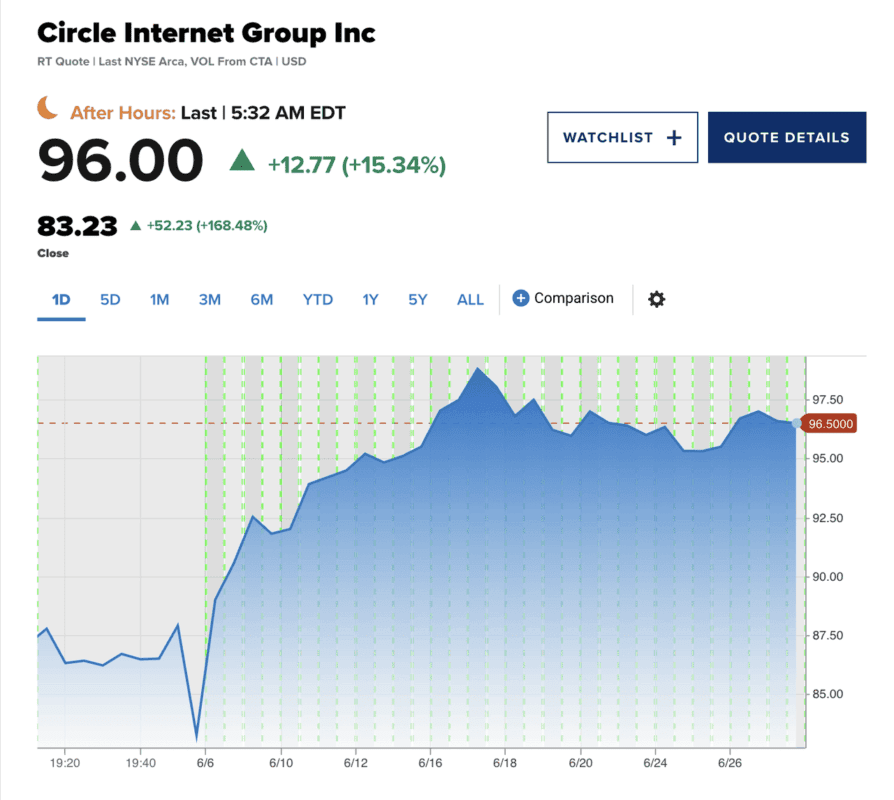The image size is (894, 800).
Task: Open chart settings gear icon
Action: pyautogui.click(x=656, y=299)
